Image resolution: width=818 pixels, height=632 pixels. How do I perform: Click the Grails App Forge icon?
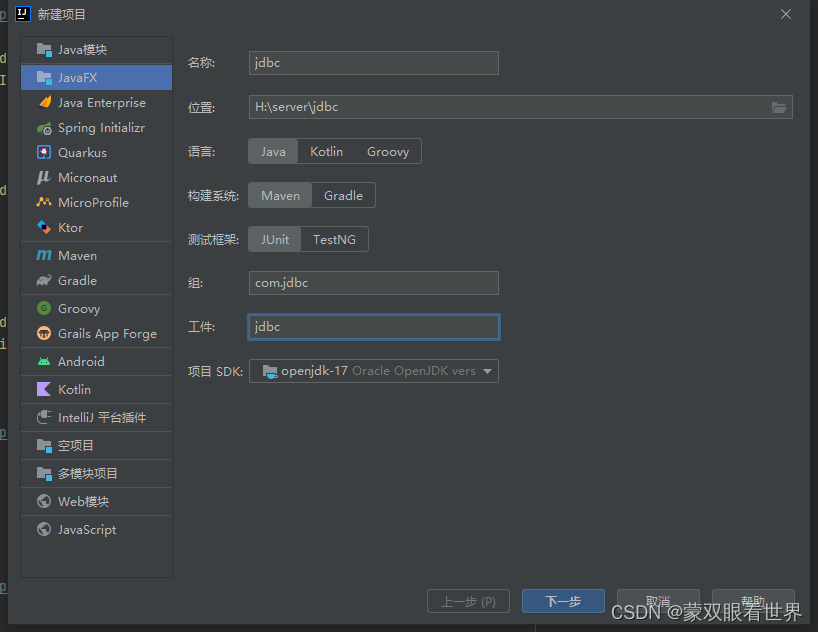[x=44, y=333]
